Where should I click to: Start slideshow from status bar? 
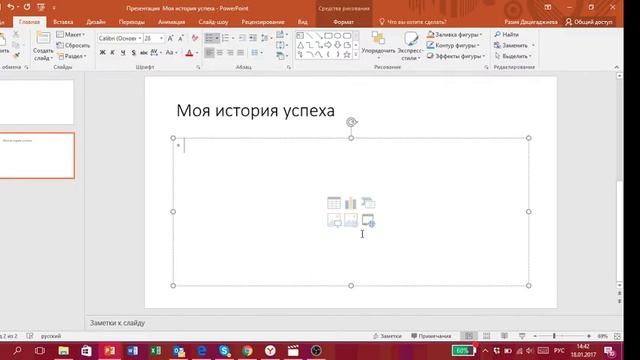pos(522,336)
